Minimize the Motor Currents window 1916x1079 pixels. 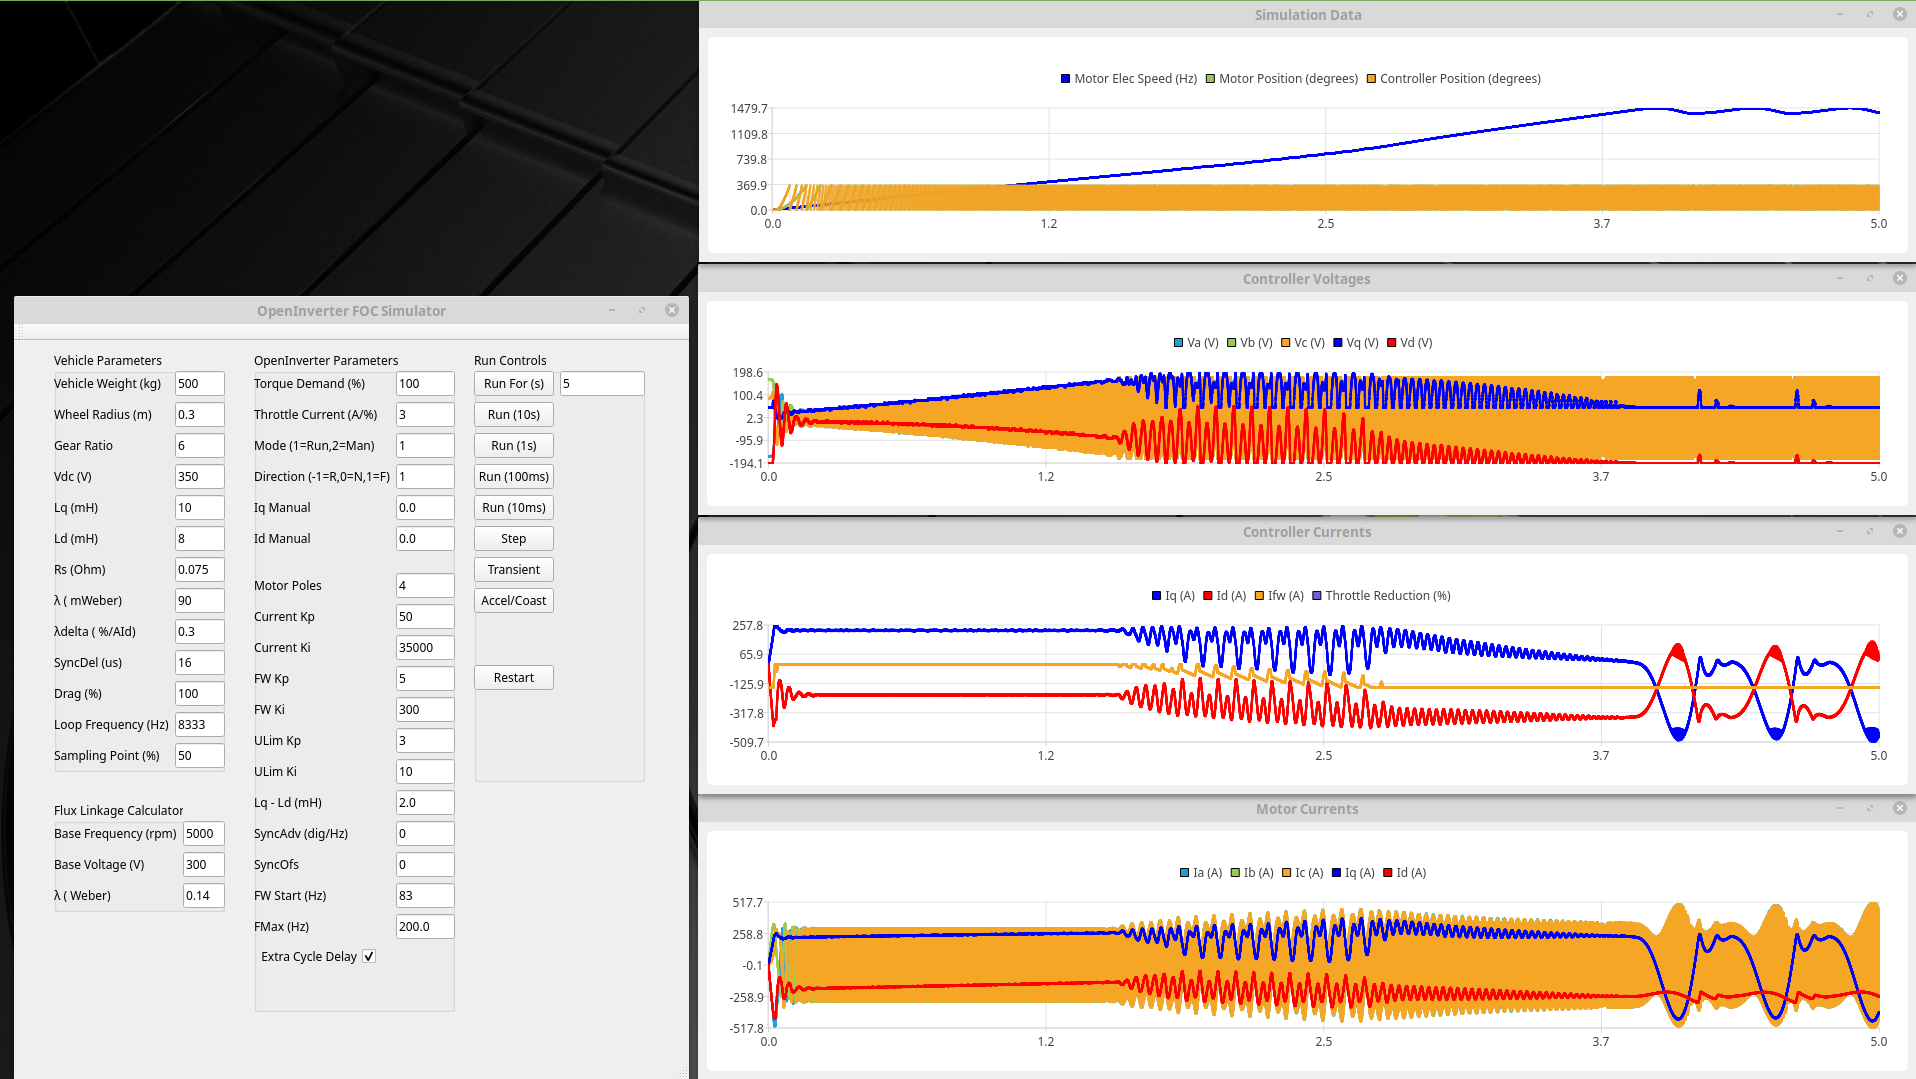click(x=1839, y=808)
